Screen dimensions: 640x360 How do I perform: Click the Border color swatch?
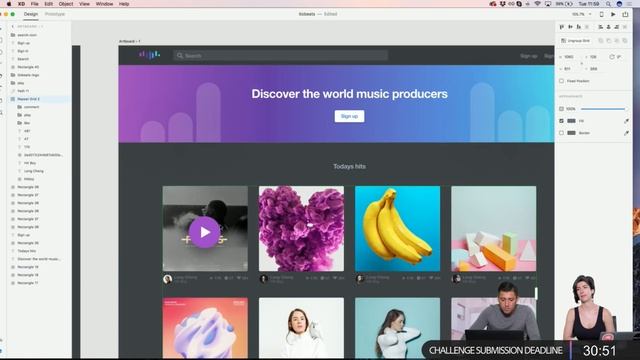571,133
